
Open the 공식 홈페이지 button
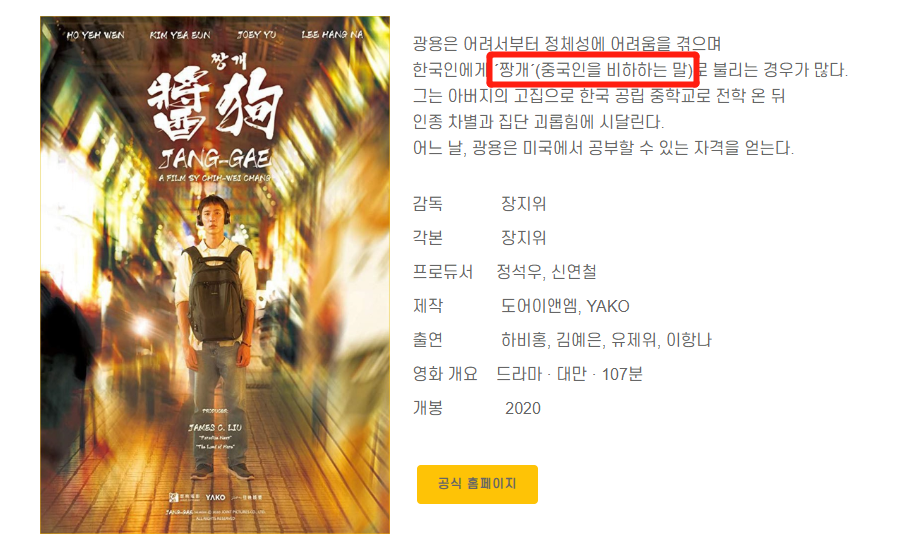tap(477, 484)
